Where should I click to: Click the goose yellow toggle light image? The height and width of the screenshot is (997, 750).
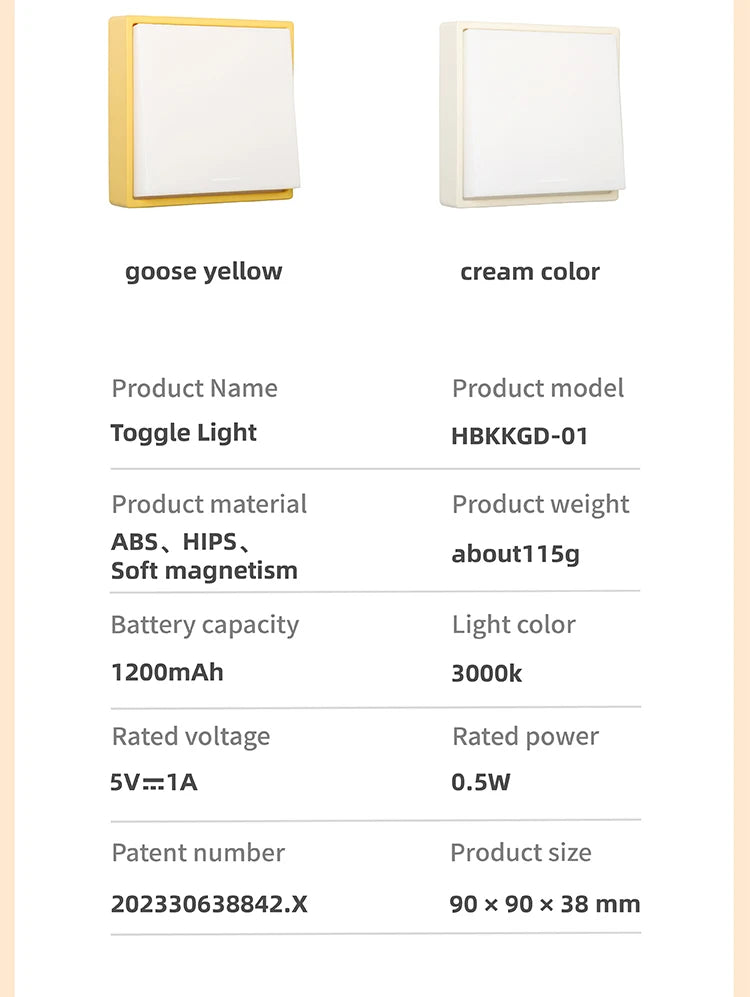click(x=203, y=112)
